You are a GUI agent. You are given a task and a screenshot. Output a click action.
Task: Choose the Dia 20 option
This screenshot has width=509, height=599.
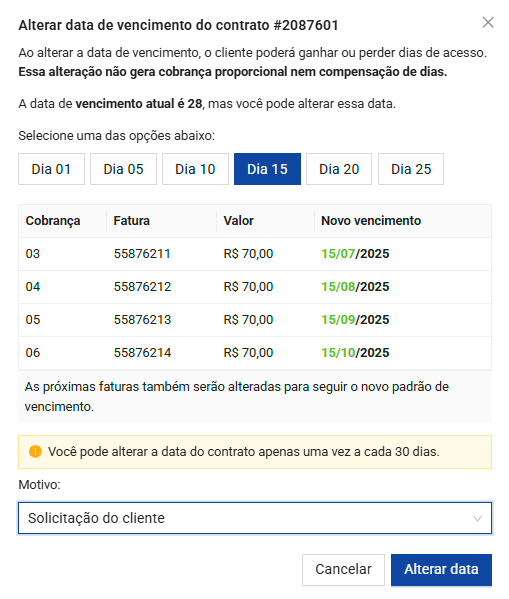point(339,169)
